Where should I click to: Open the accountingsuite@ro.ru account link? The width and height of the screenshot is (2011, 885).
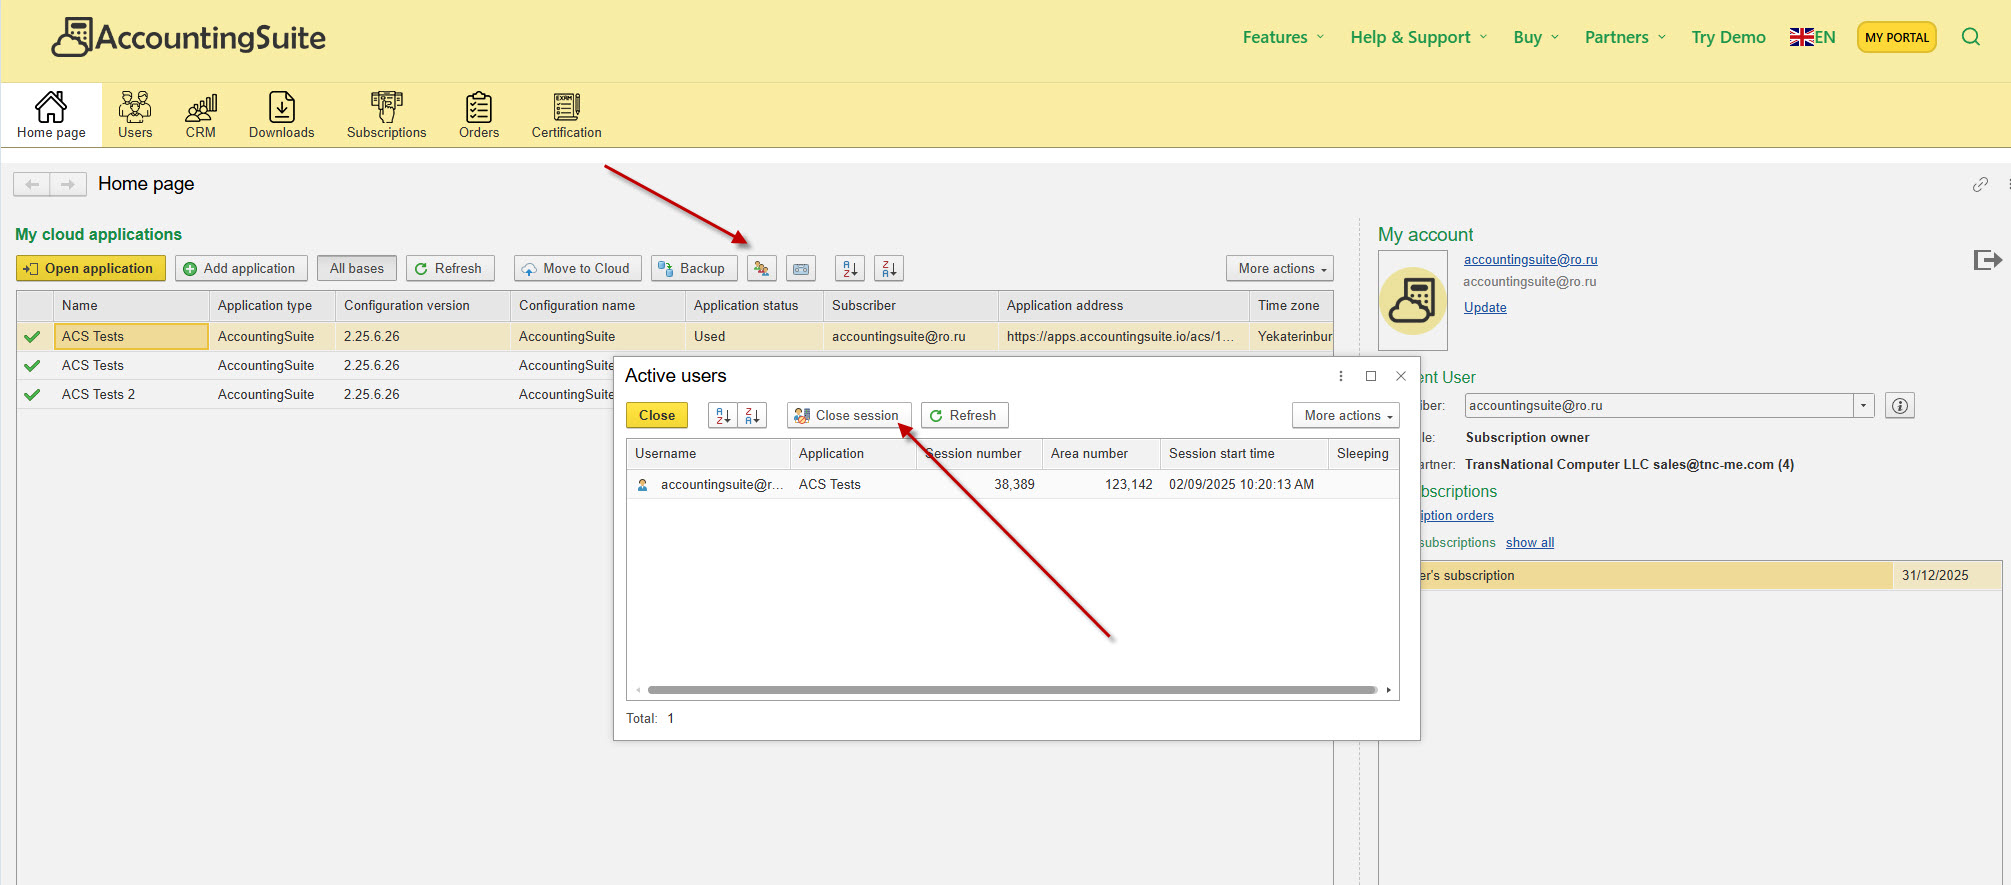[x=1530, y=260]
